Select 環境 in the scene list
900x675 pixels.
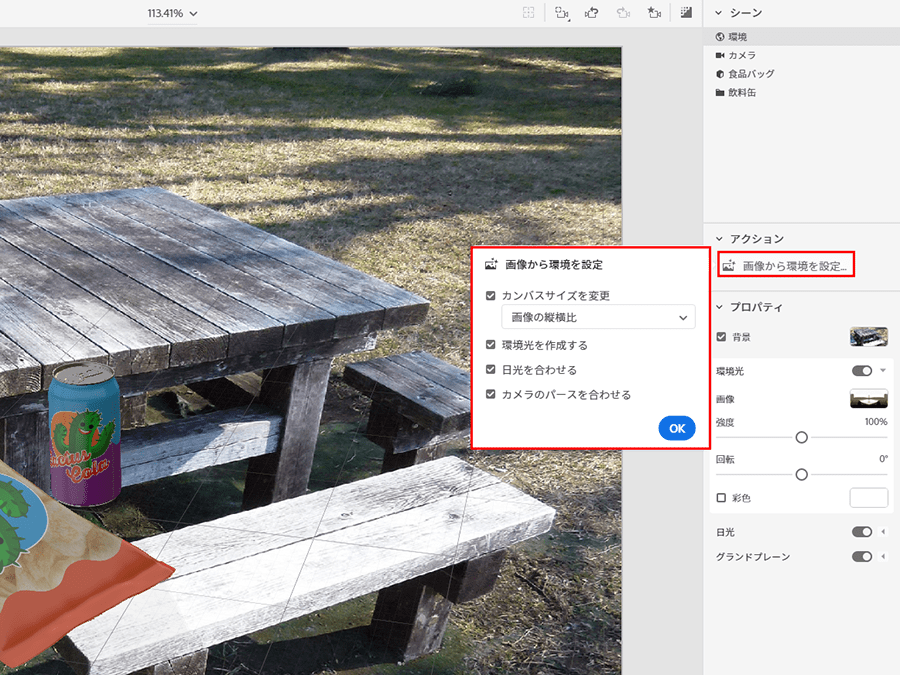(801, 37)
